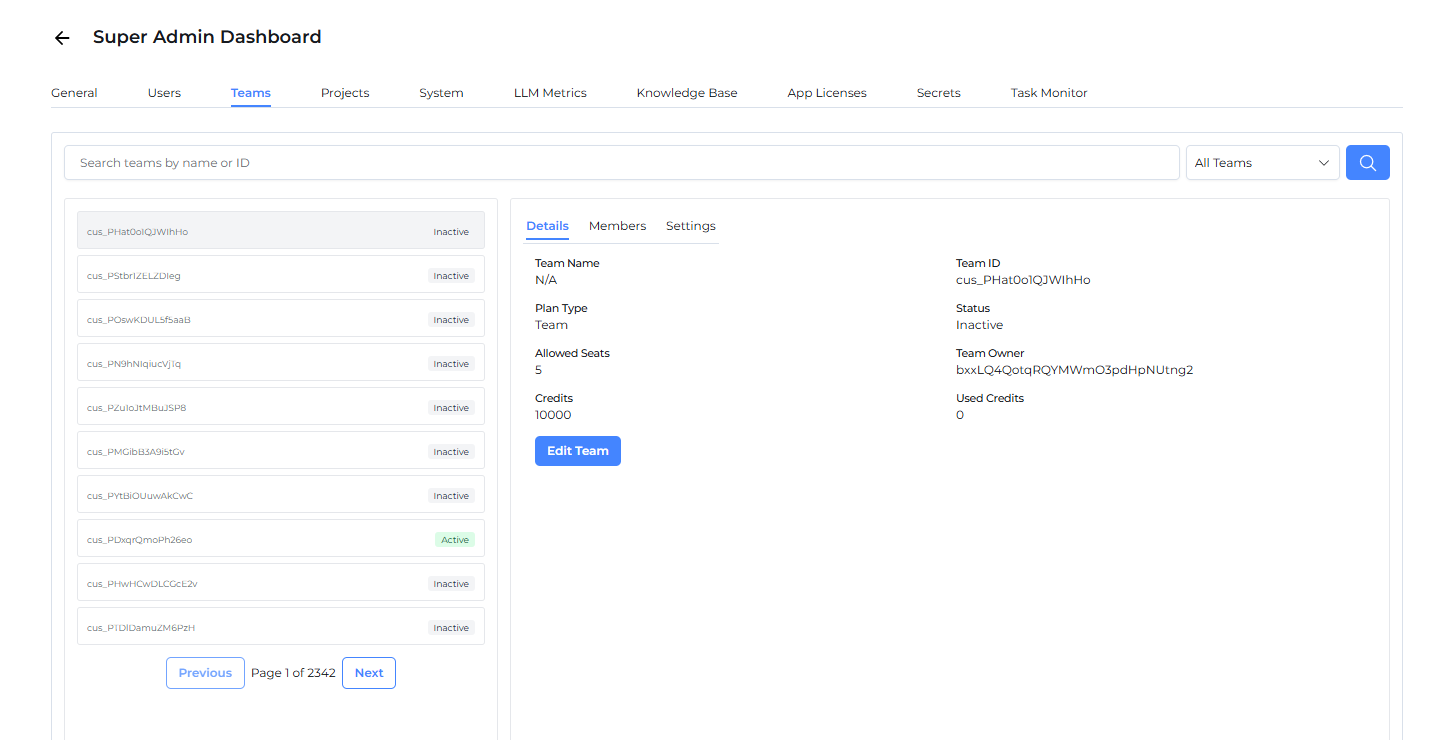This screenshot has width=1450, height=740.
Task: Select team cus_PMGibB3A9i5tGv in the list
Action: [281, 450]
